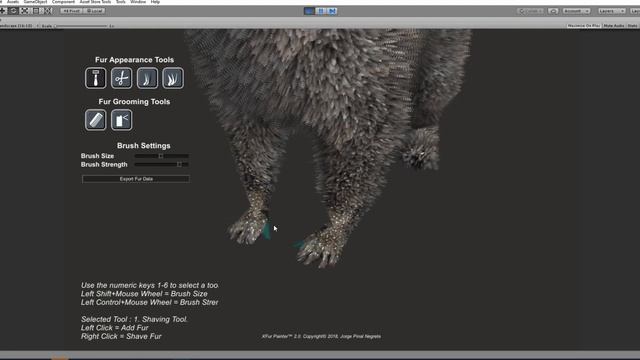The height and width of the screenshot is (360, 640).
Task: Click the 'Left Shift+Mouse Wheel = Brush Size' hint
Action: click(x=144, y=294)
